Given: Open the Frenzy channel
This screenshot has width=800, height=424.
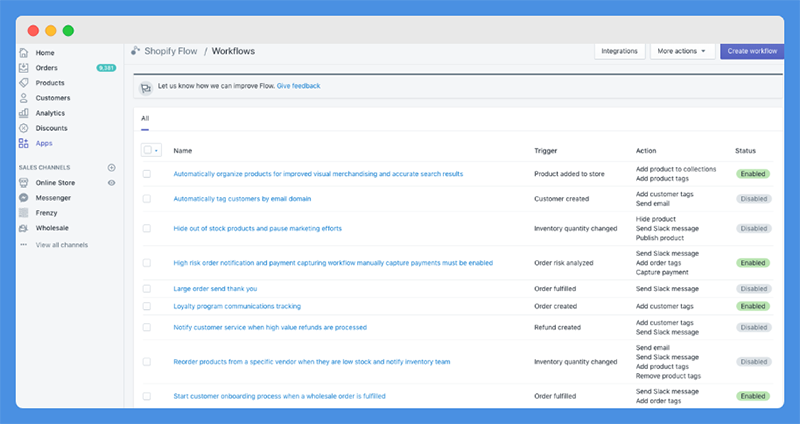Looking at the screenshot, I should coord(46,213).
